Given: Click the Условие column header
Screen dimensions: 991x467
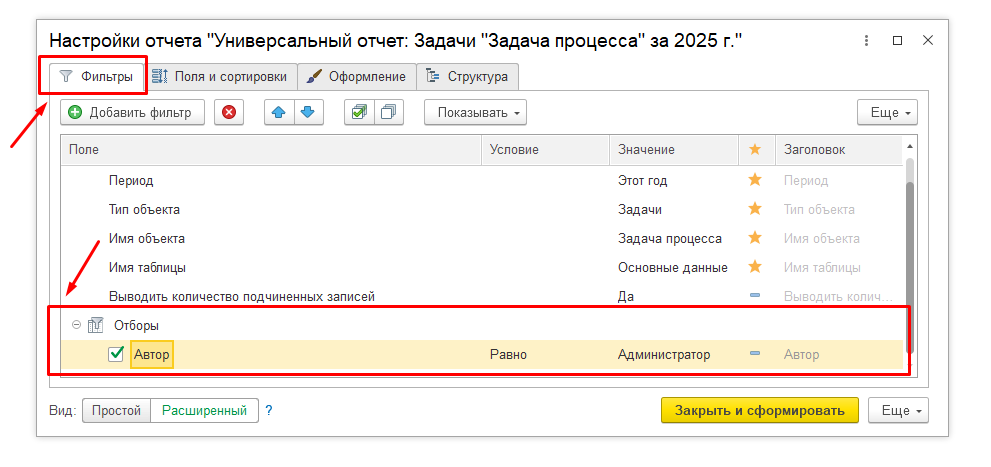Looking at the screenshot, I should (x=545, y=150).
